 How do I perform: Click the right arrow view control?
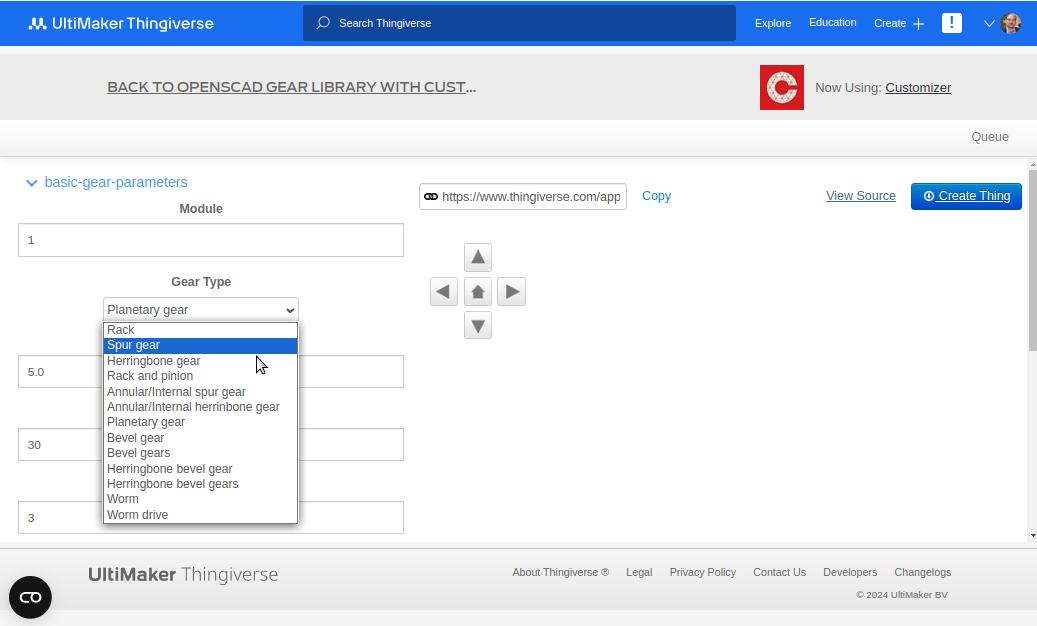pyautogui.click(x=511, y=292)
